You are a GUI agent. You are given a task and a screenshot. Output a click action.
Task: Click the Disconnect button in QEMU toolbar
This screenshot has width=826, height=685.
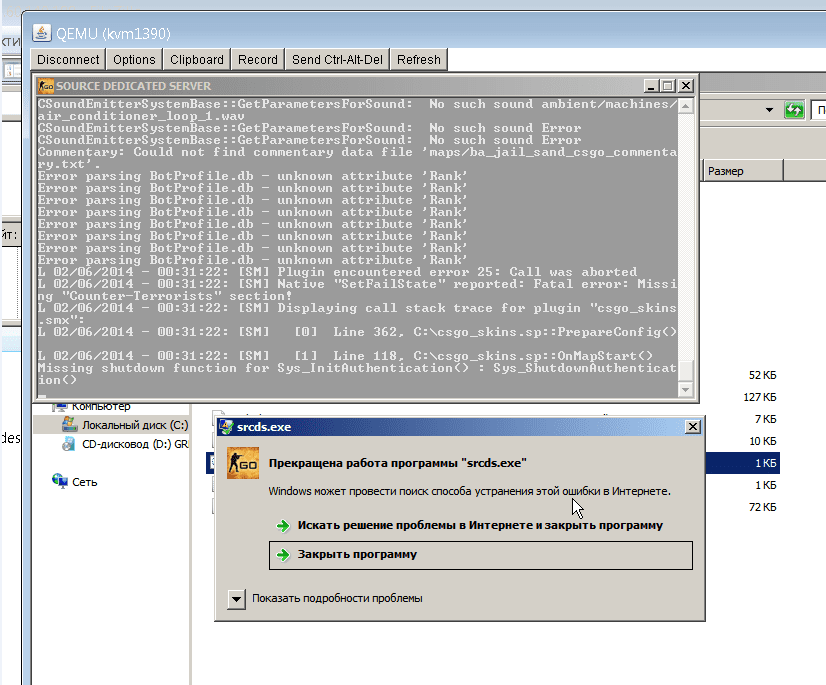coord(68,60)
